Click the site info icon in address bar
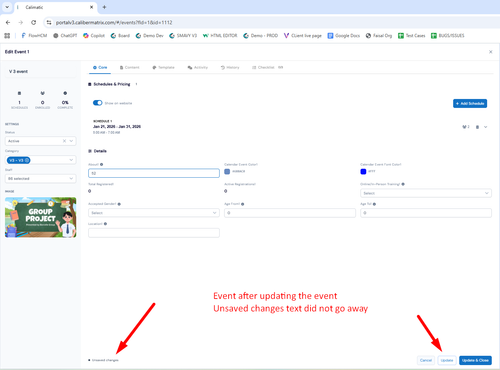 49,22
